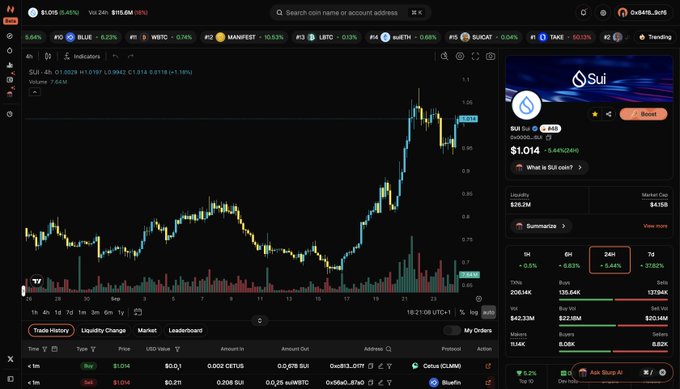This screenshot has width=680, height=389.
Task: Undo the last chart action
Action: click(115, 56)
